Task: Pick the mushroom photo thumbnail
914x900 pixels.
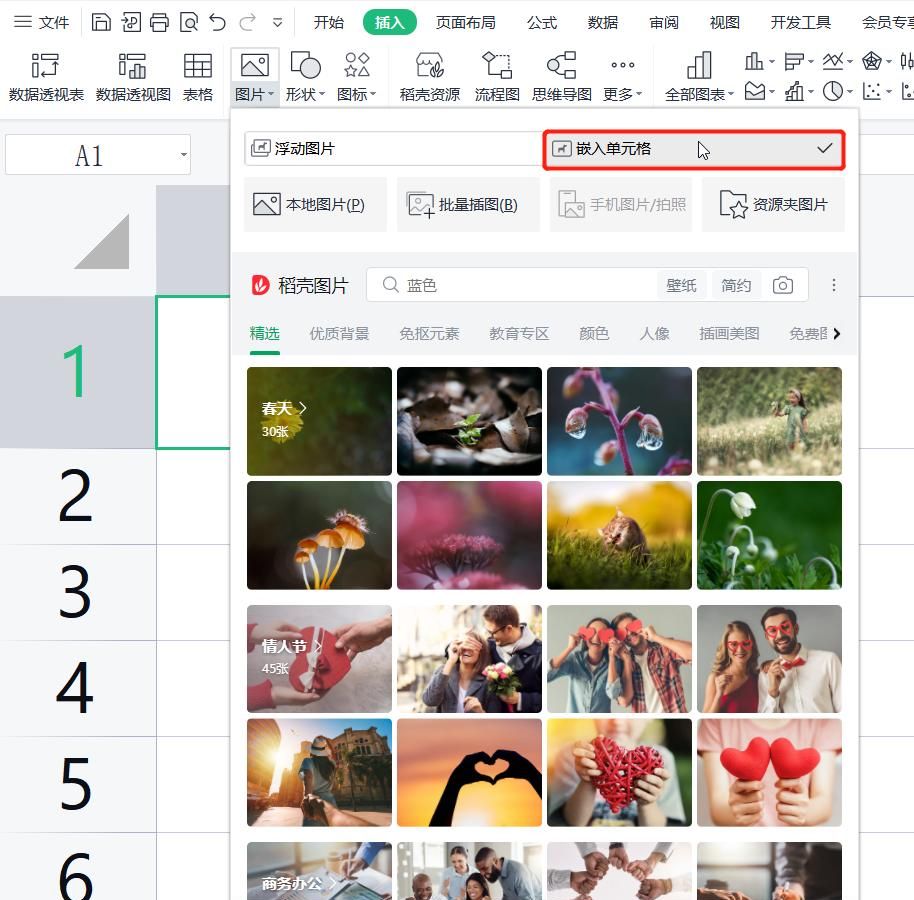Action: pos(319,535)
